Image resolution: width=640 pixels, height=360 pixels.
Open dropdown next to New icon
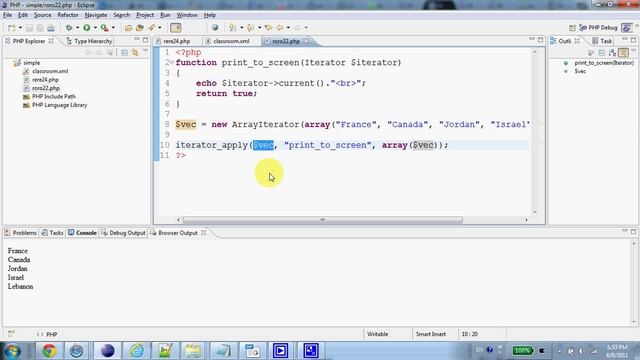point(20,28)
